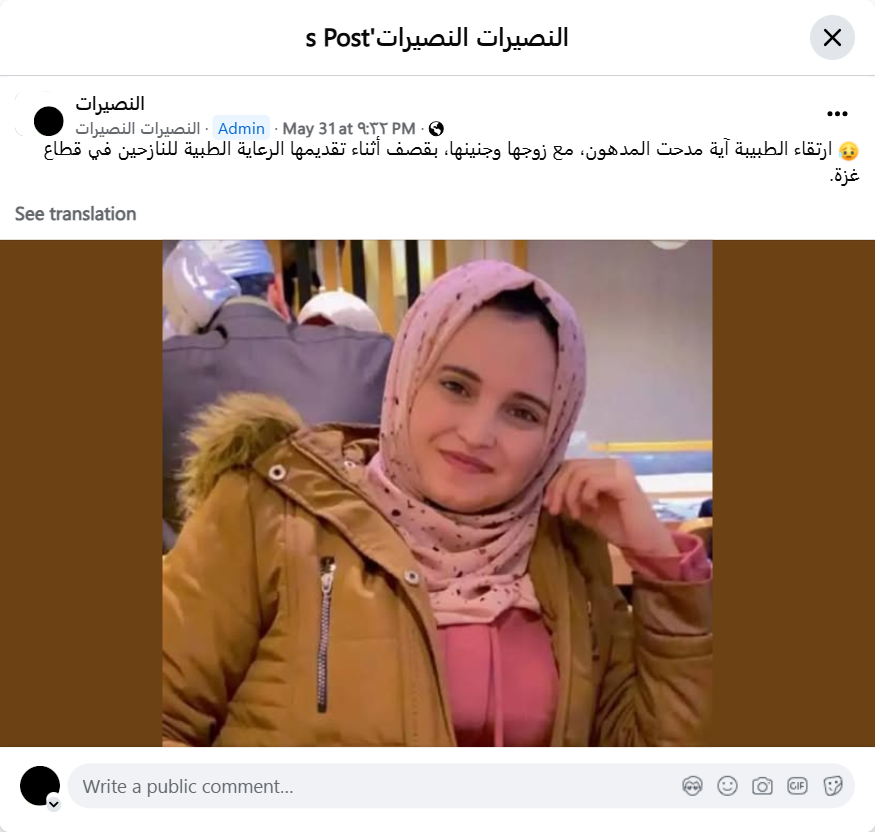The image size is (875, 832).
Task: Click the globe public privacy icon
Action: (x=436, y=129)
